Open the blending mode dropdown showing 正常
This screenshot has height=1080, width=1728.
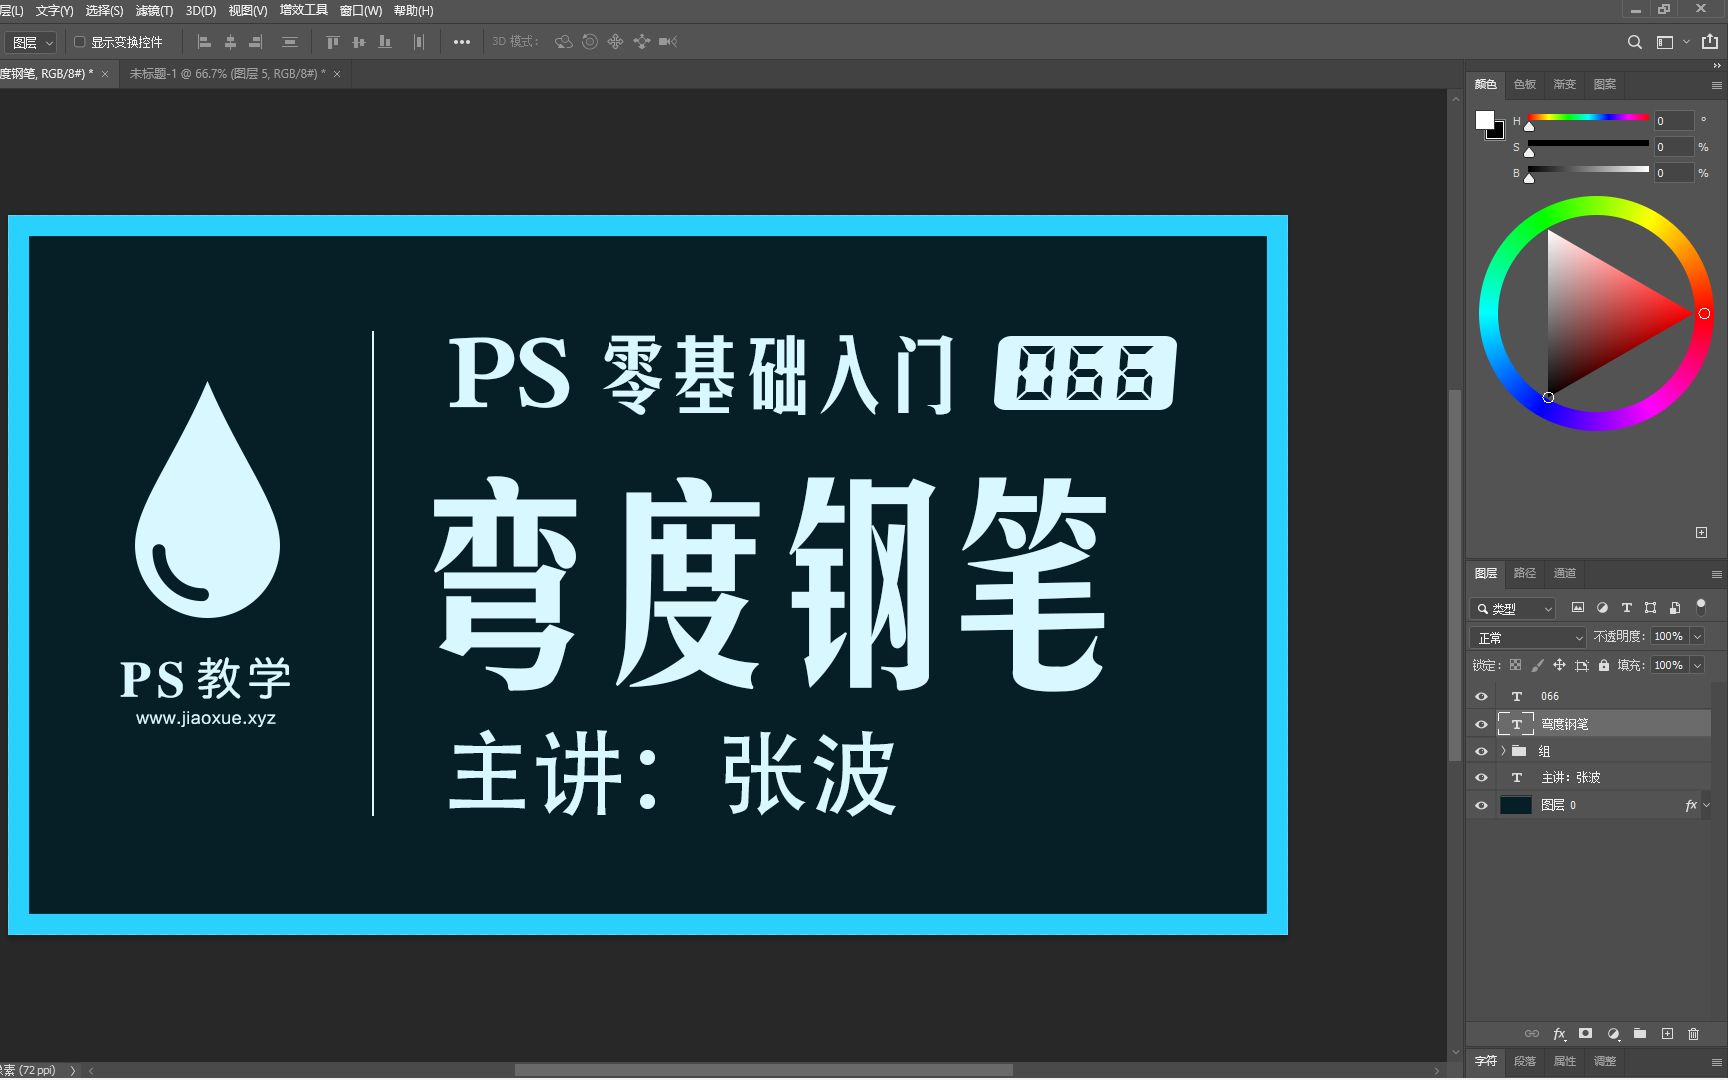1525,636
